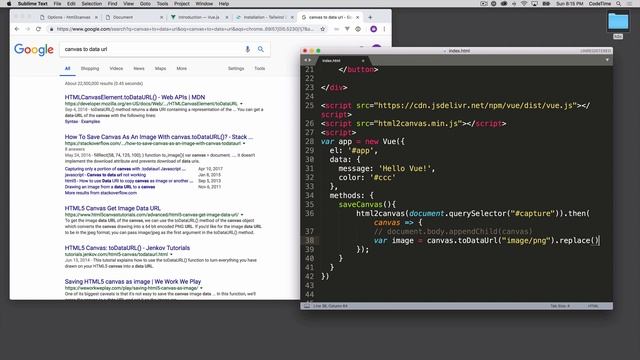Open the Chrome three-dot menu
Image resolution: width=640 pixels, height=360 pixels.
coord(384,29)
